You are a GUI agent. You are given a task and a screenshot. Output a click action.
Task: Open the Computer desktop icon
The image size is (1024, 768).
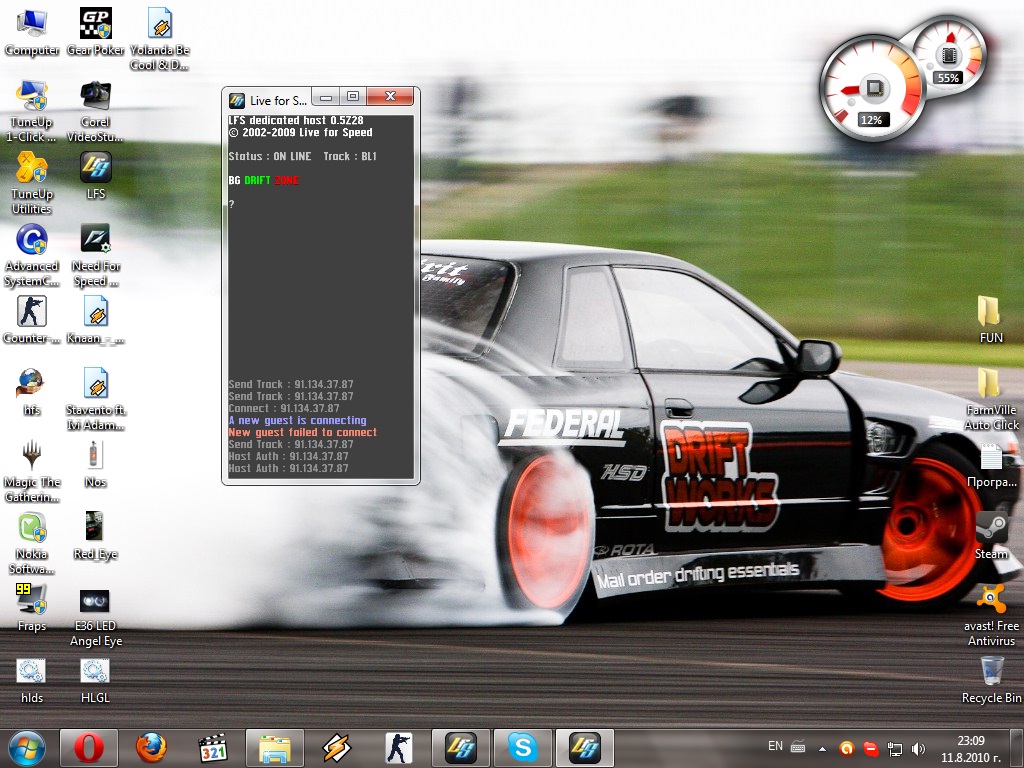click(x=31, y=31)
